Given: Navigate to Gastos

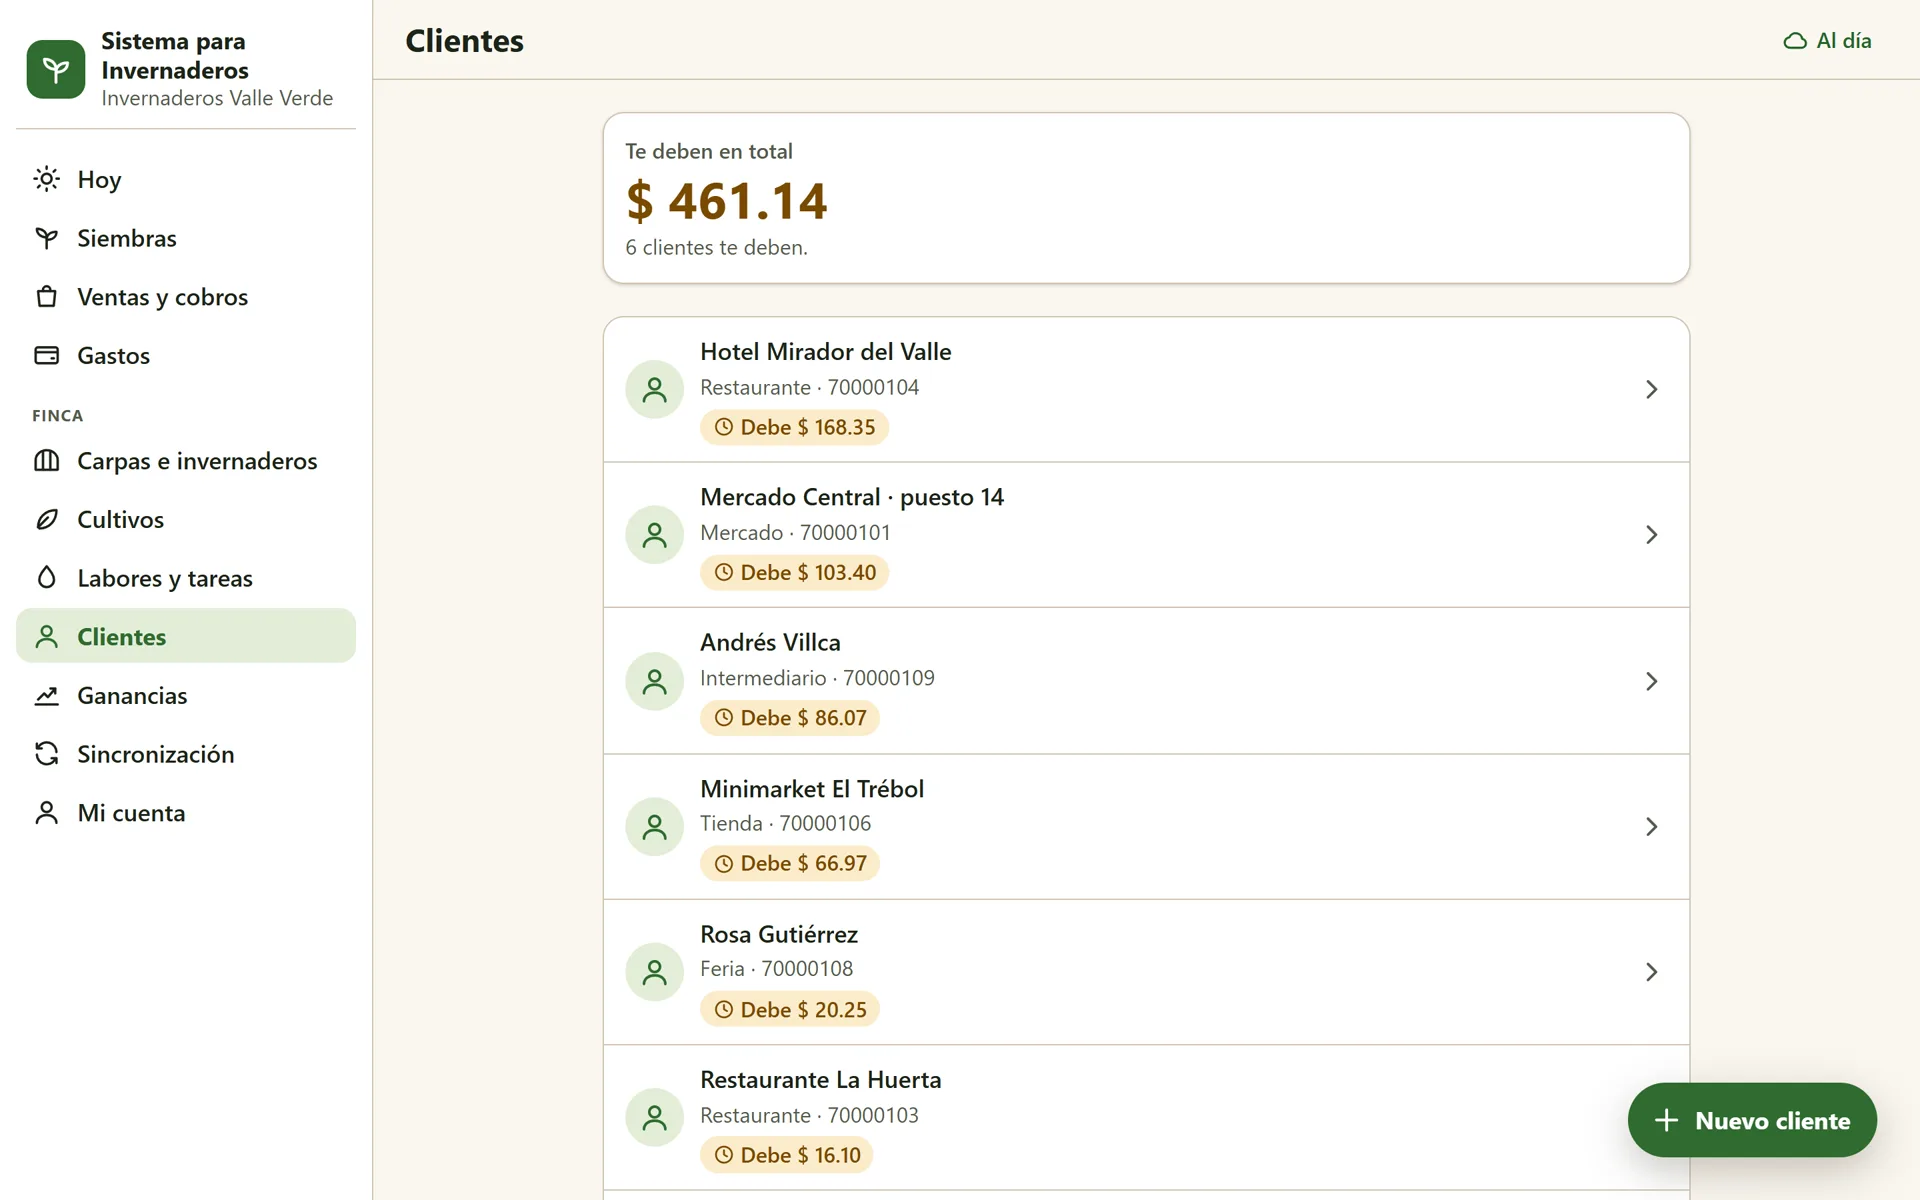Looking at the screenshot, I should click(x=186, y=355).
